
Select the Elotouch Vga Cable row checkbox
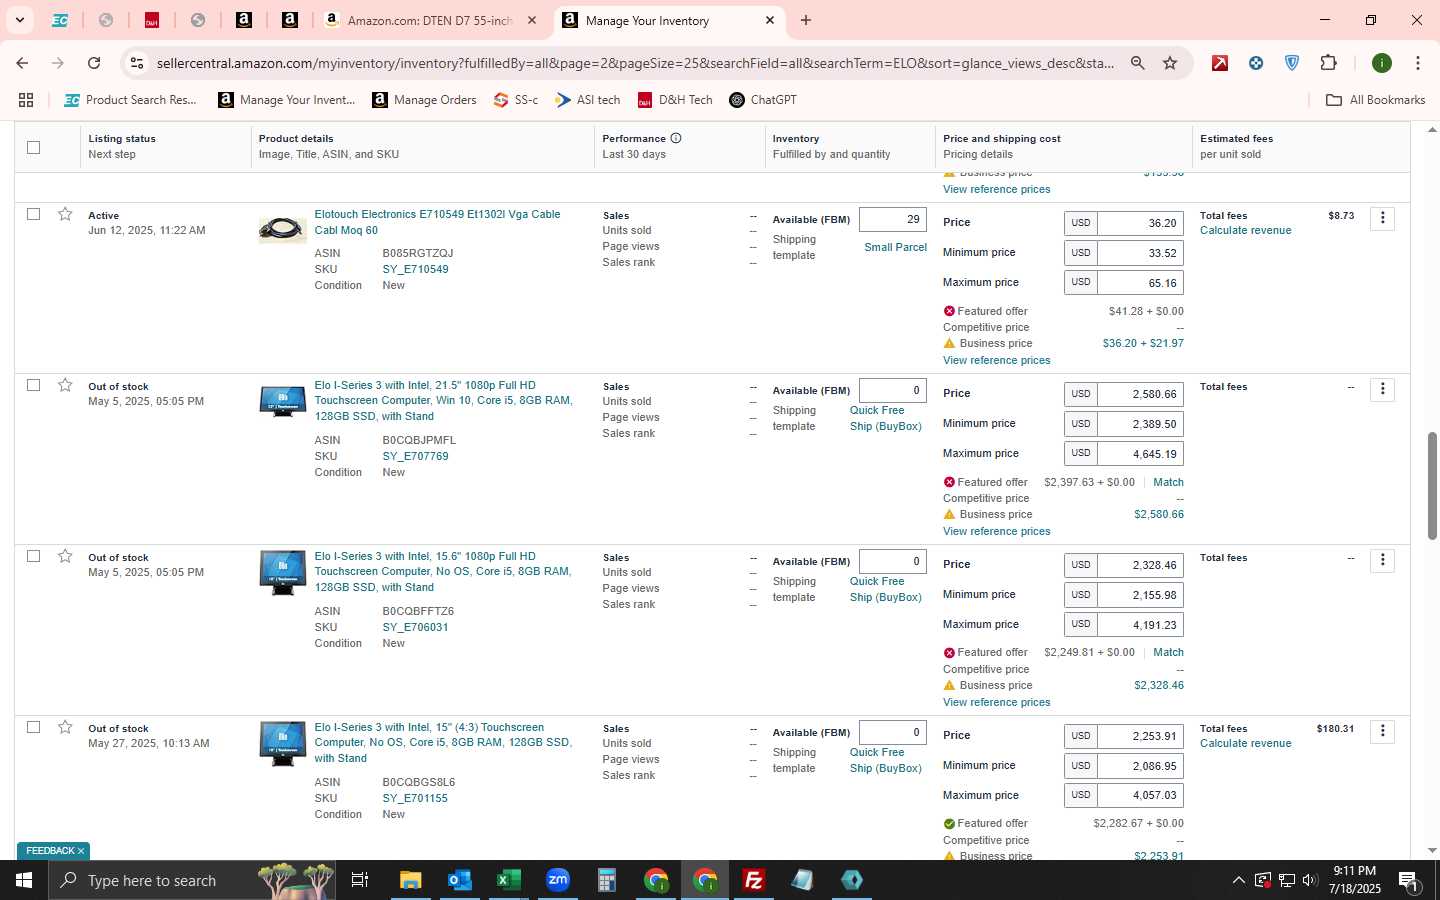pyautogui.click(x=33, y=214)
